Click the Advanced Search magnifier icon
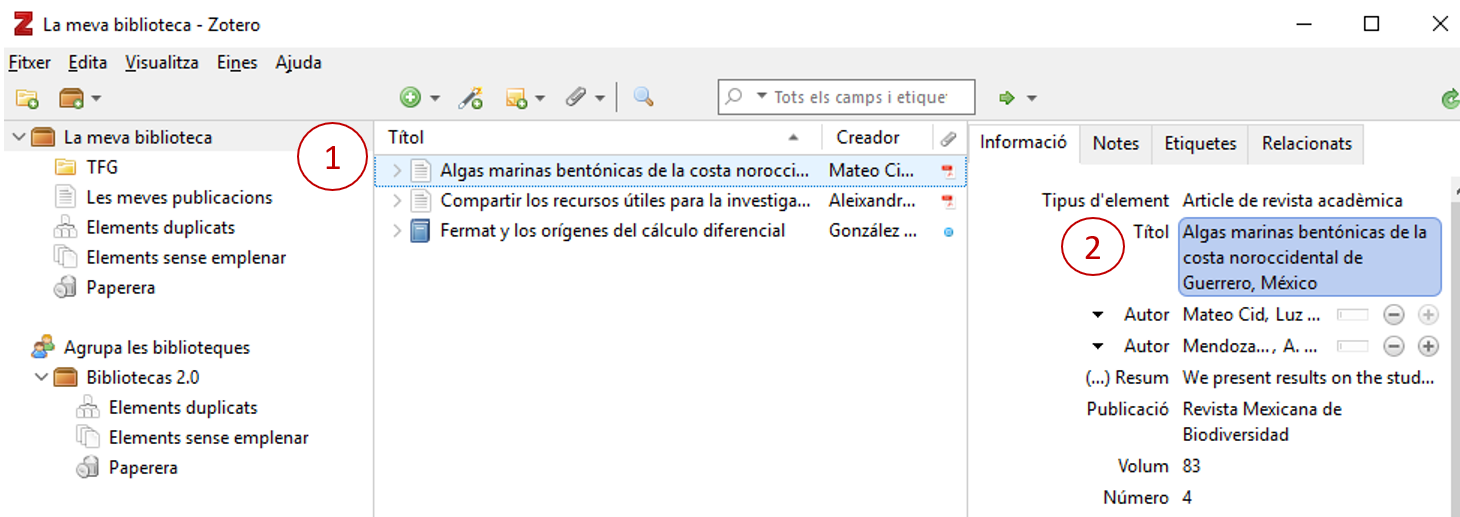This screenshot has width=1460, height=517. (643, 97)
